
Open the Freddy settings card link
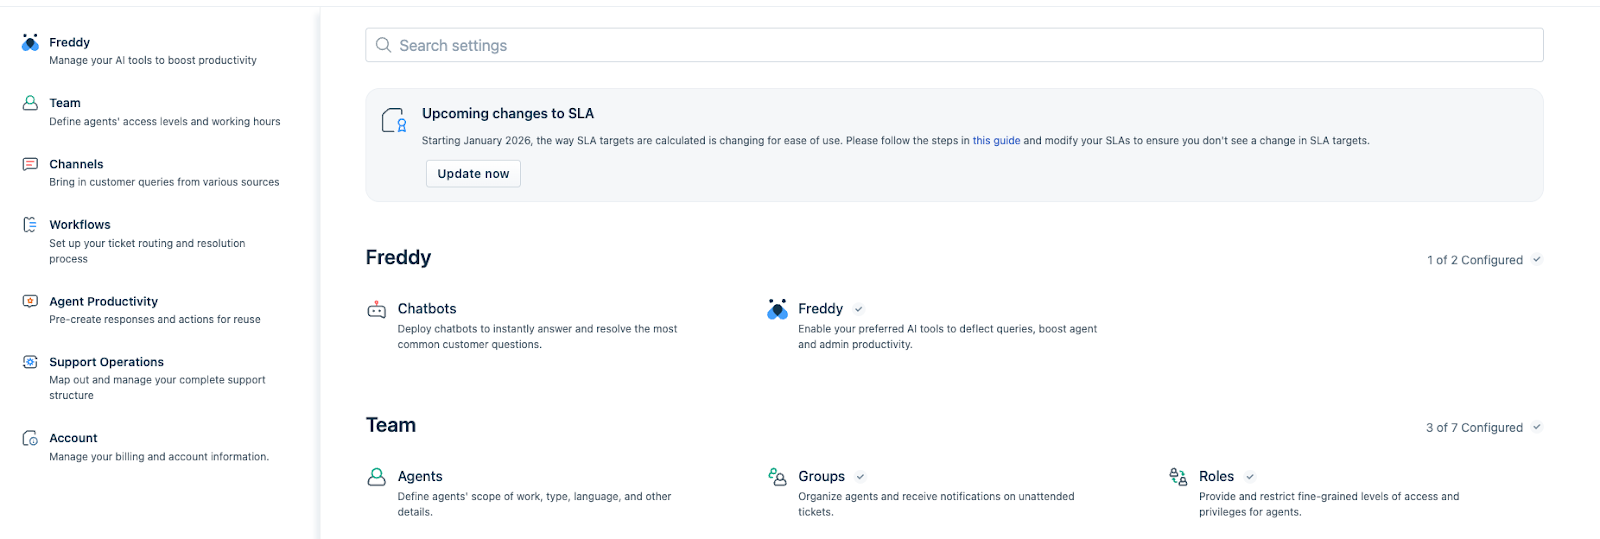click(820, 309)
